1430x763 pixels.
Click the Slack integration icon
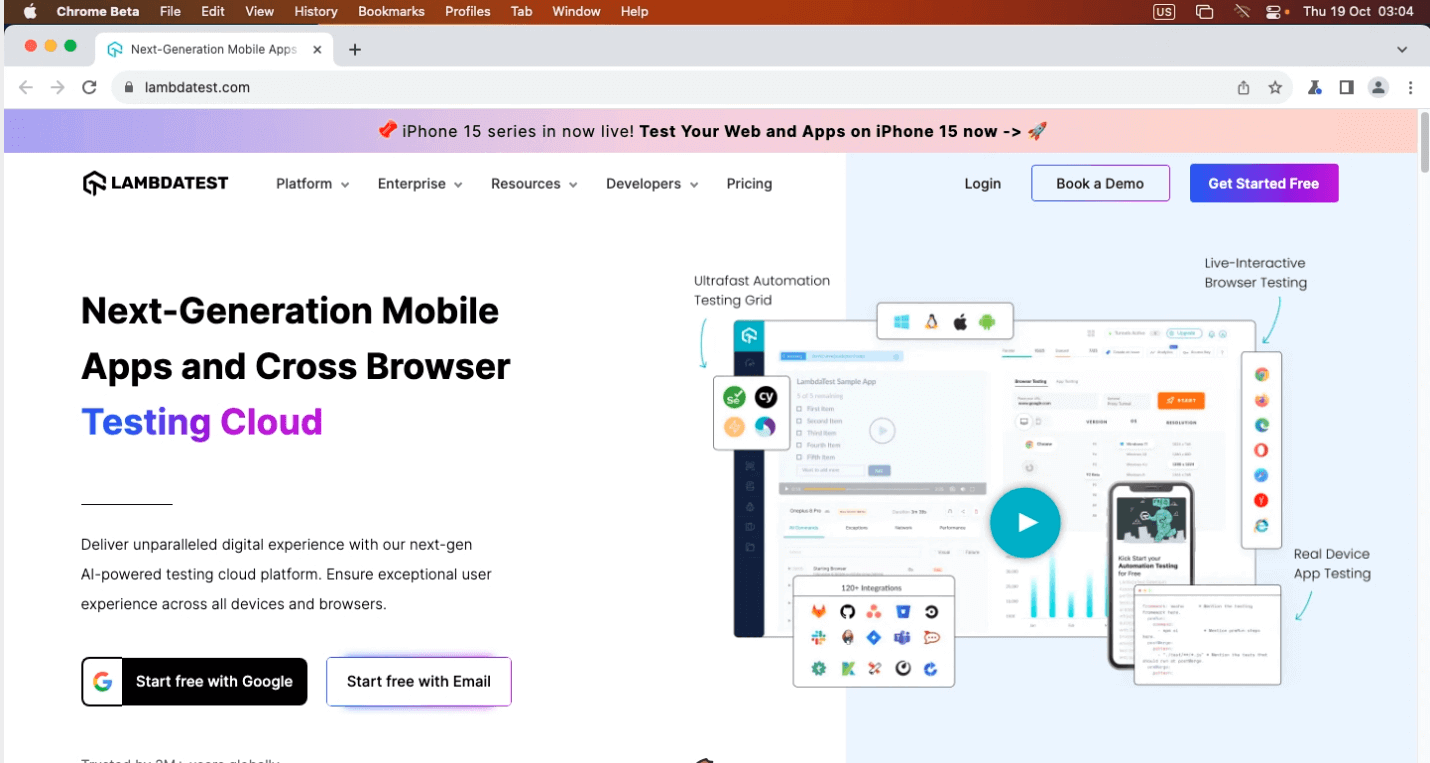click(819, 638)
